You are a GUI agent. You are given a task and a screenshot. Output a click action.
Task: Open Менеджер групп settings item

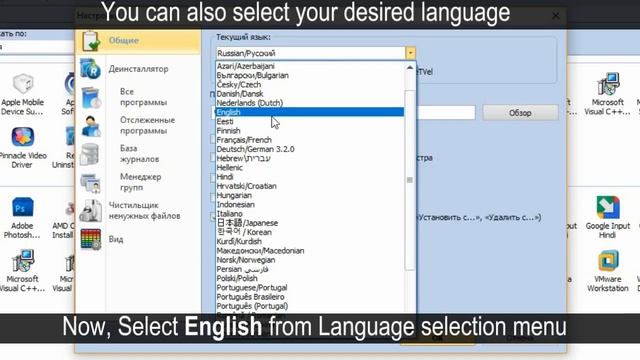pyautogui.click(x=140, y=182)
